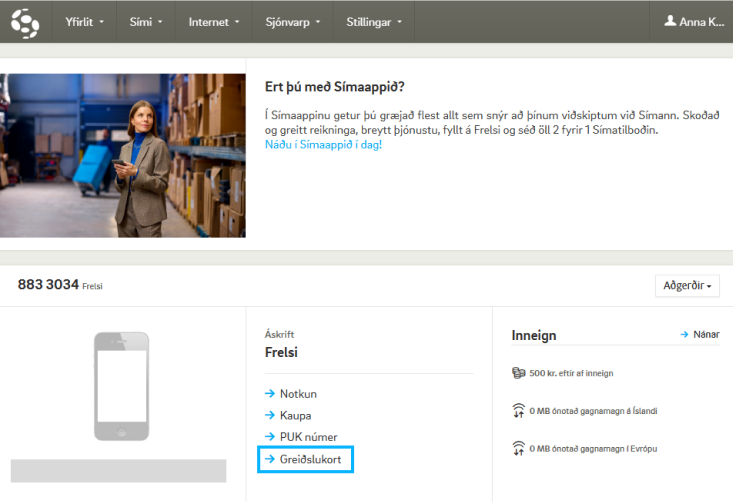This screenshot has width=733, height=502.
Task: Click the 500 kr. eftir af inneign text
Action: [x=571, y=373]
